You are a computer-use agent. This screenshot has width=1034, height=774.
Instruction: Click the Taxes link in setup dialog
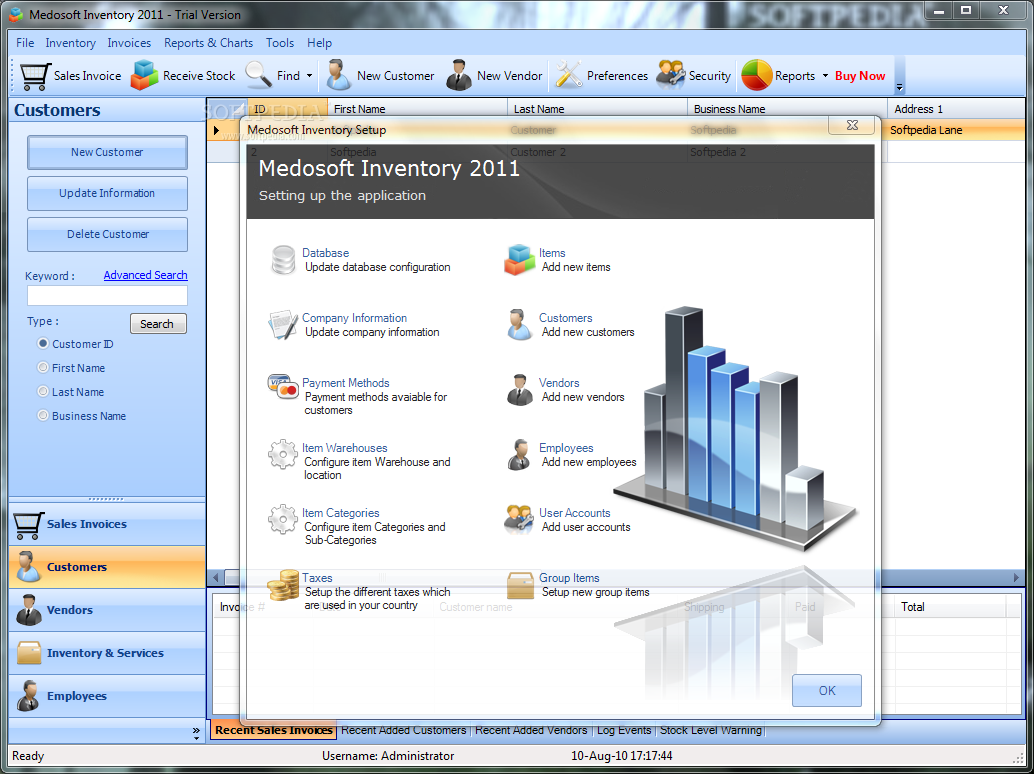(x=317, y=578)
